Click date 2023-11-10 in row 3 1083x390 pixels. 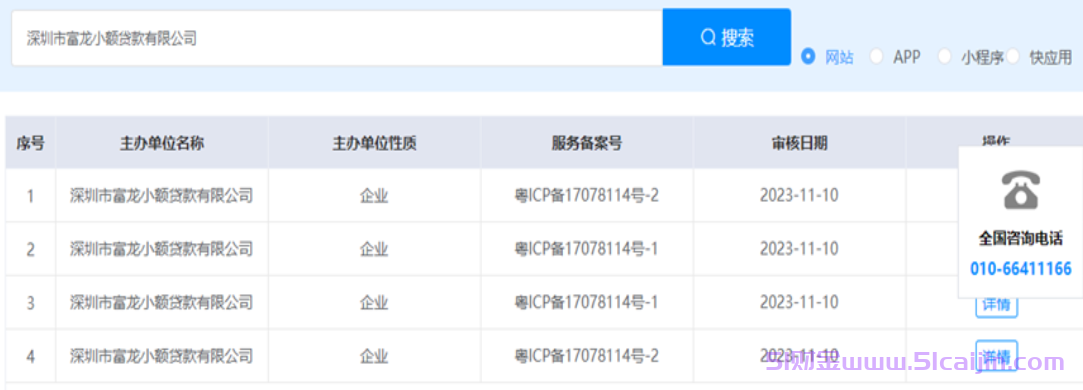(x=799, y=302)
